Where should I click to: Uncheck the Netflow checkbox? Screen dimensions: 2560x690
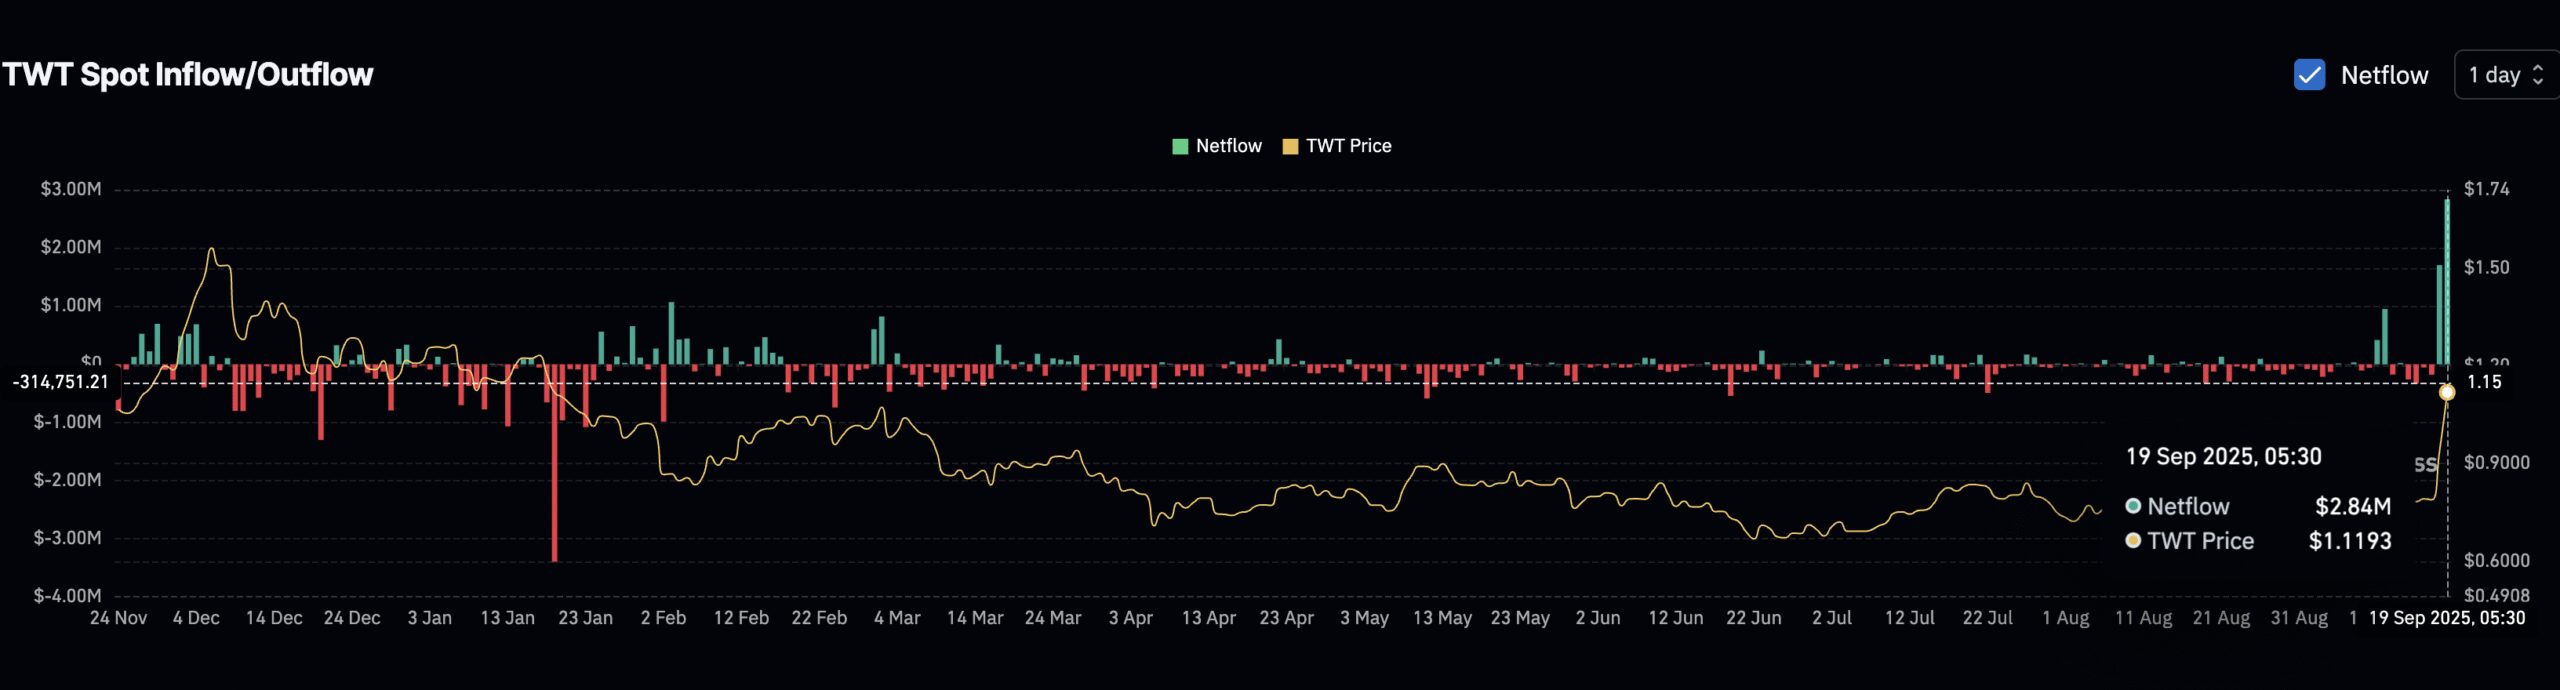tap(2309, 75)
